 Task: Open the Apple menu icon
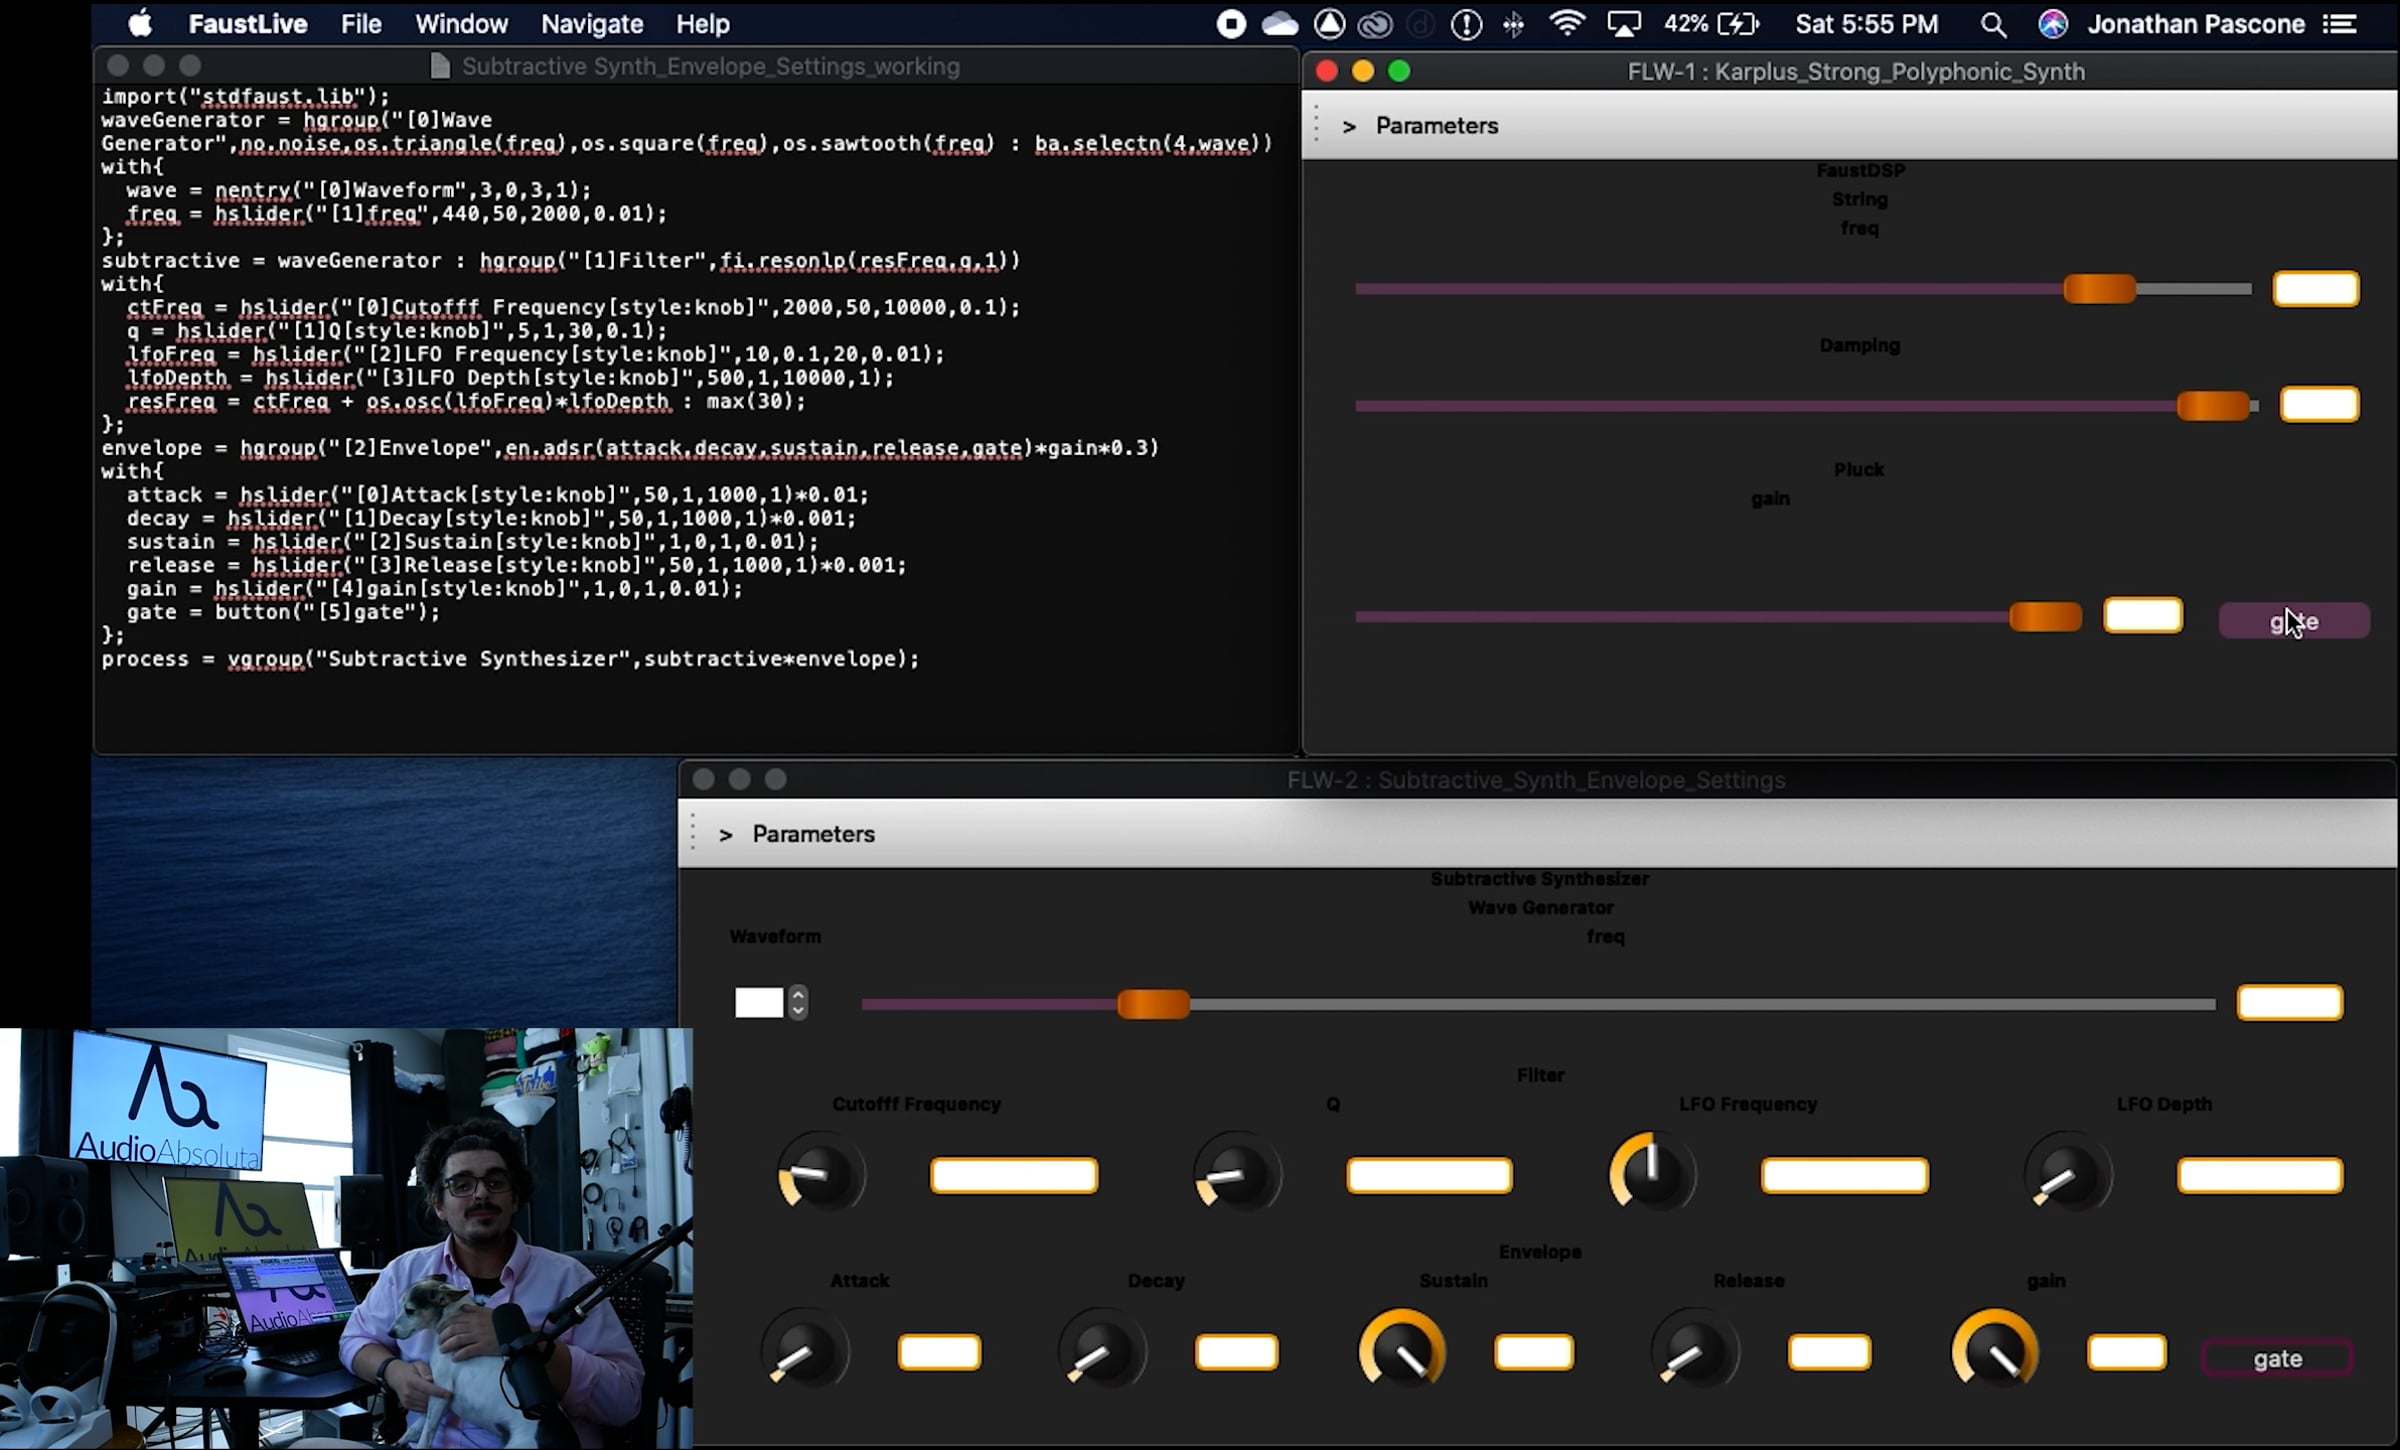[141, 24]
